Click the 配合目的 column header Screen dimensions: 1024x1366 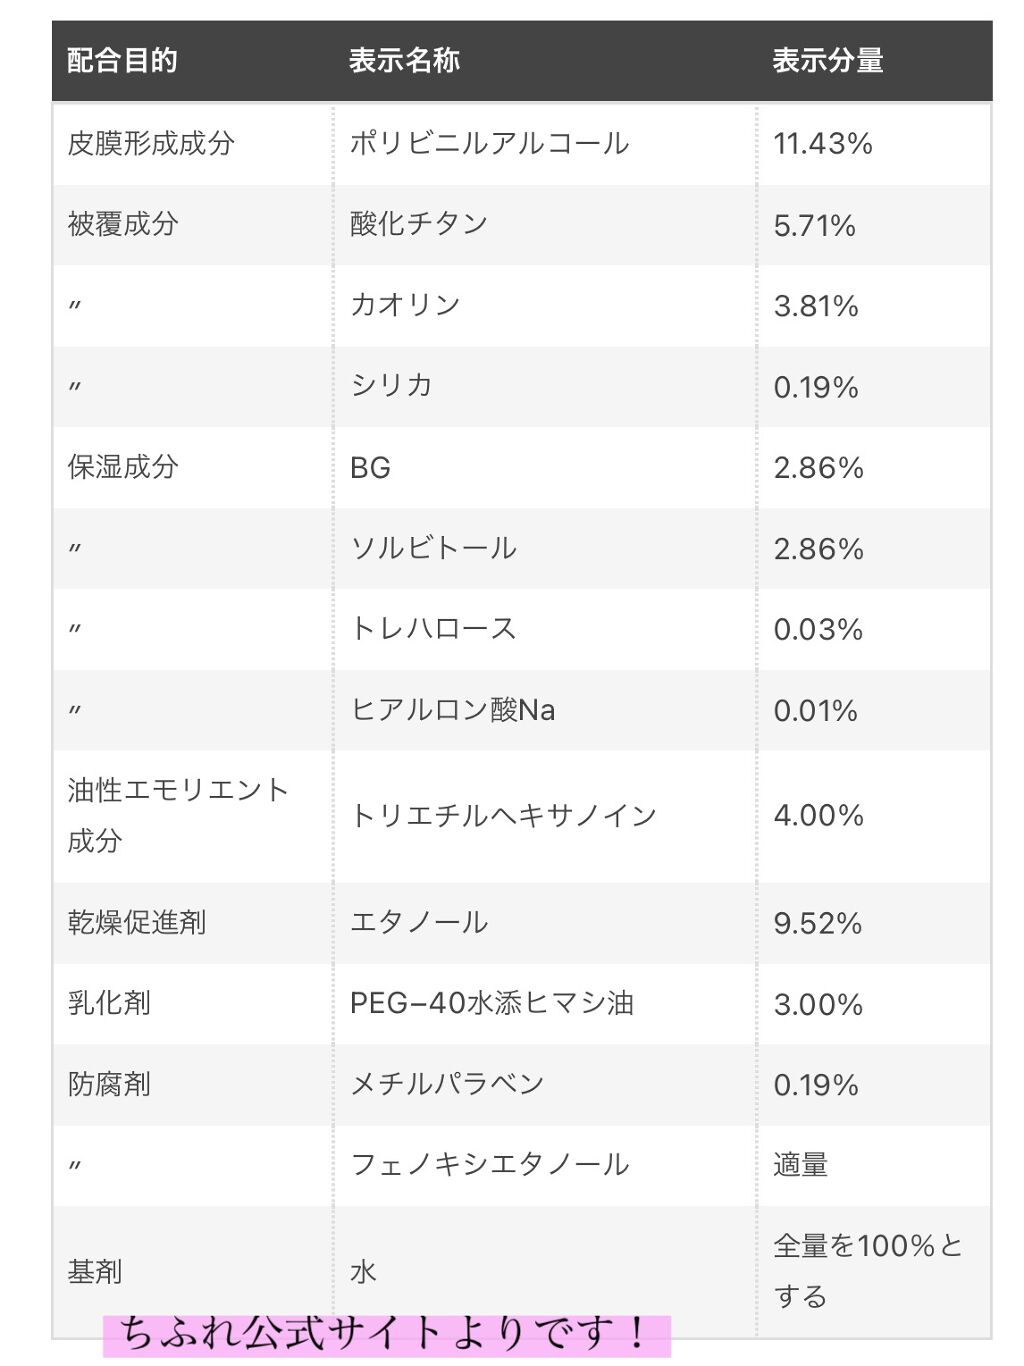tap(123, 61)
